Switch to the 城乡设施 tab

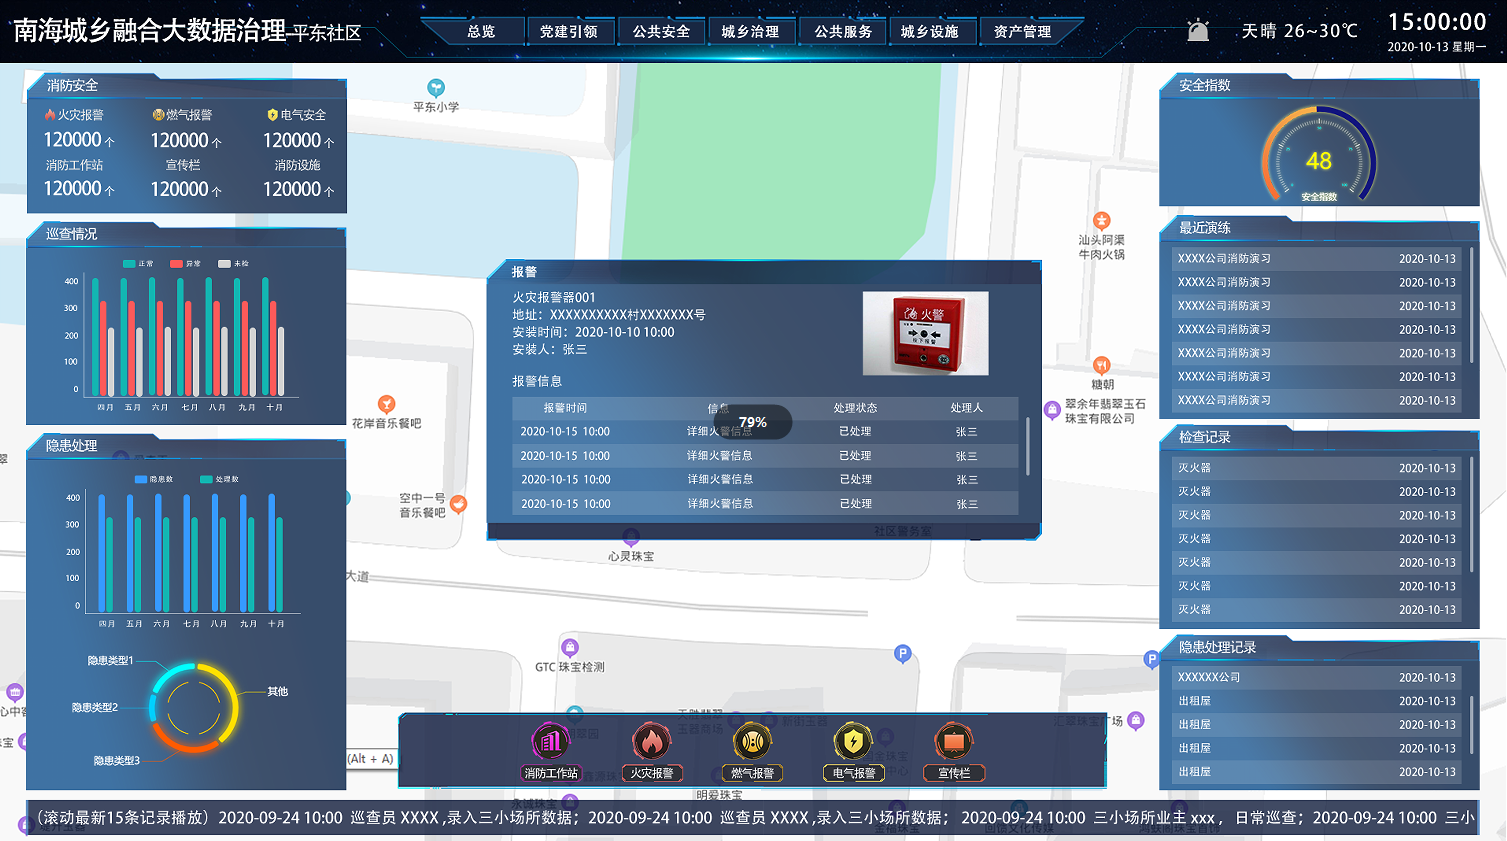(930, 32)
